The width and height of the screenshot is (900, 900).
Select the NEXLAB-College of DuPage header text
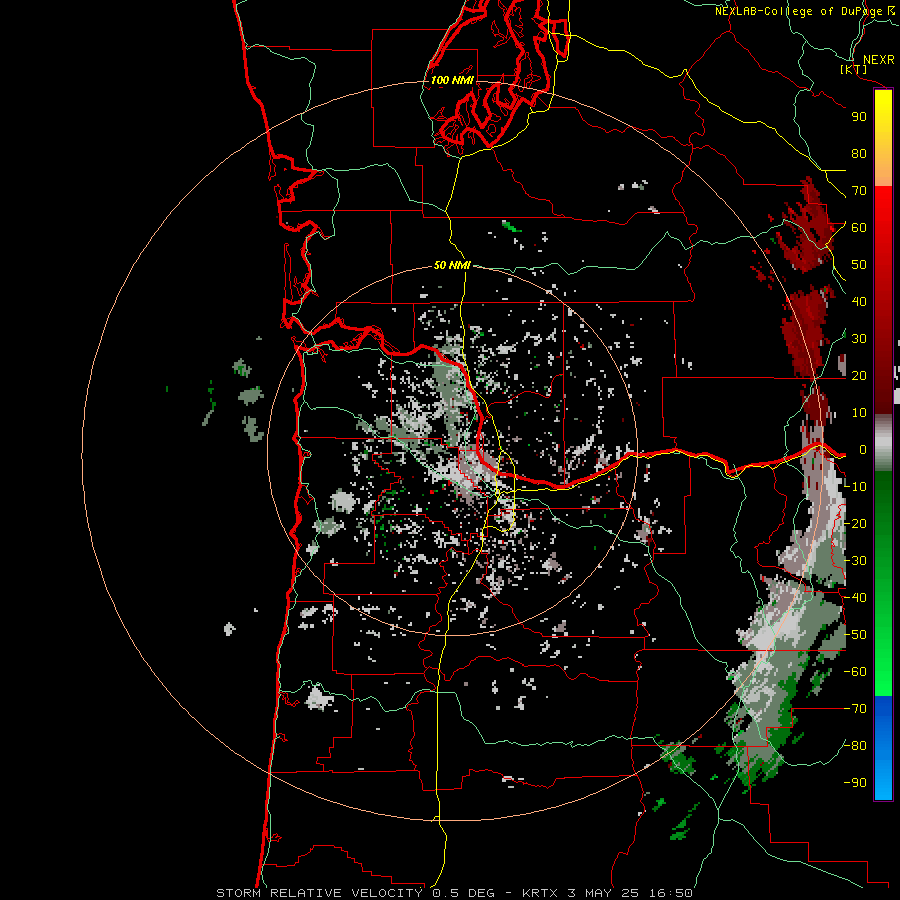pyautogui.click(x=805, y=11)
